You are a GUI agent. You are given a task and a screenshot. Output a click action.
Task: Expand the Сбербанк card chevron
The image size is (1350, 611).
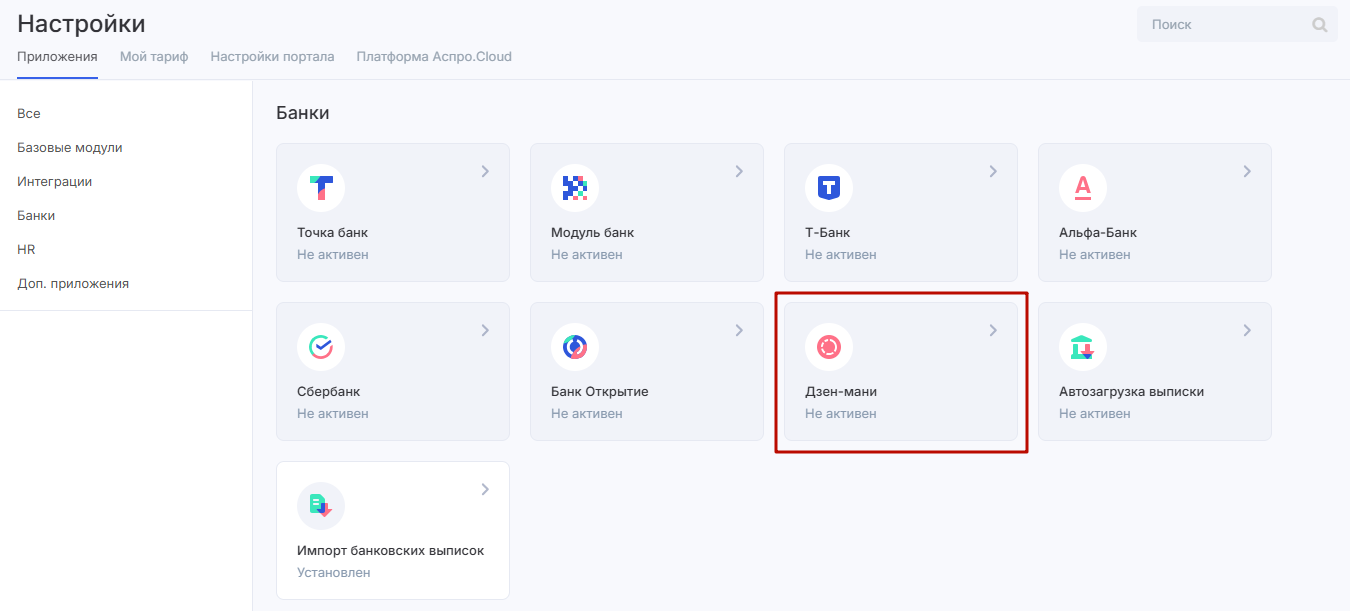(485, 330)
